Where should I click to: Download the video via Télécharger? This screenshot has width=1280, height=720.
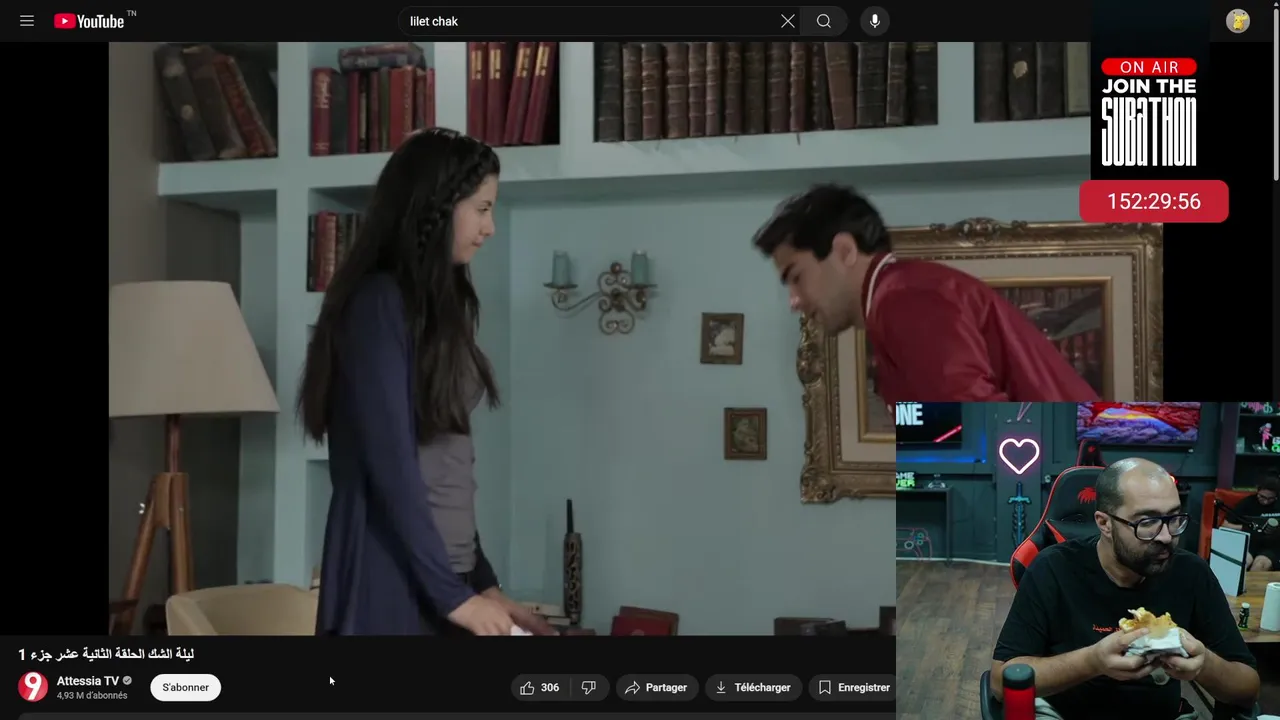[753, 687]
